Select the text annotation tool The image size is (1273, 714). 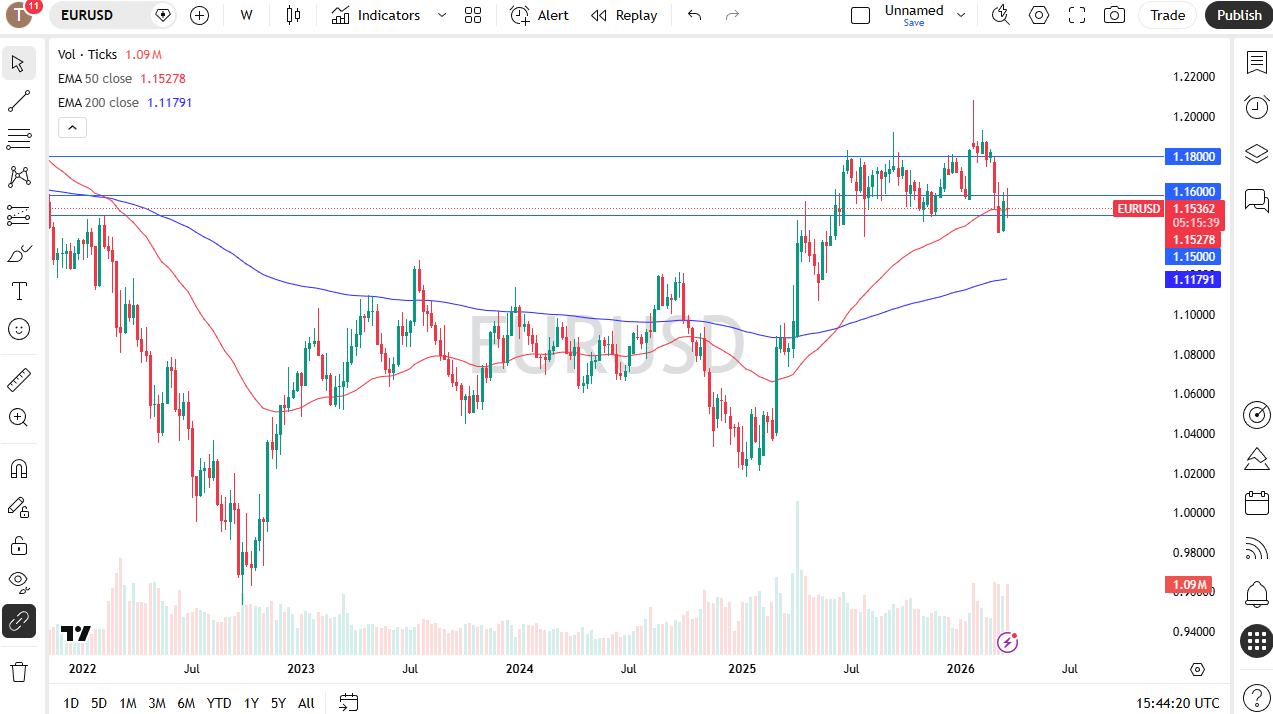[x=18, y=291]
